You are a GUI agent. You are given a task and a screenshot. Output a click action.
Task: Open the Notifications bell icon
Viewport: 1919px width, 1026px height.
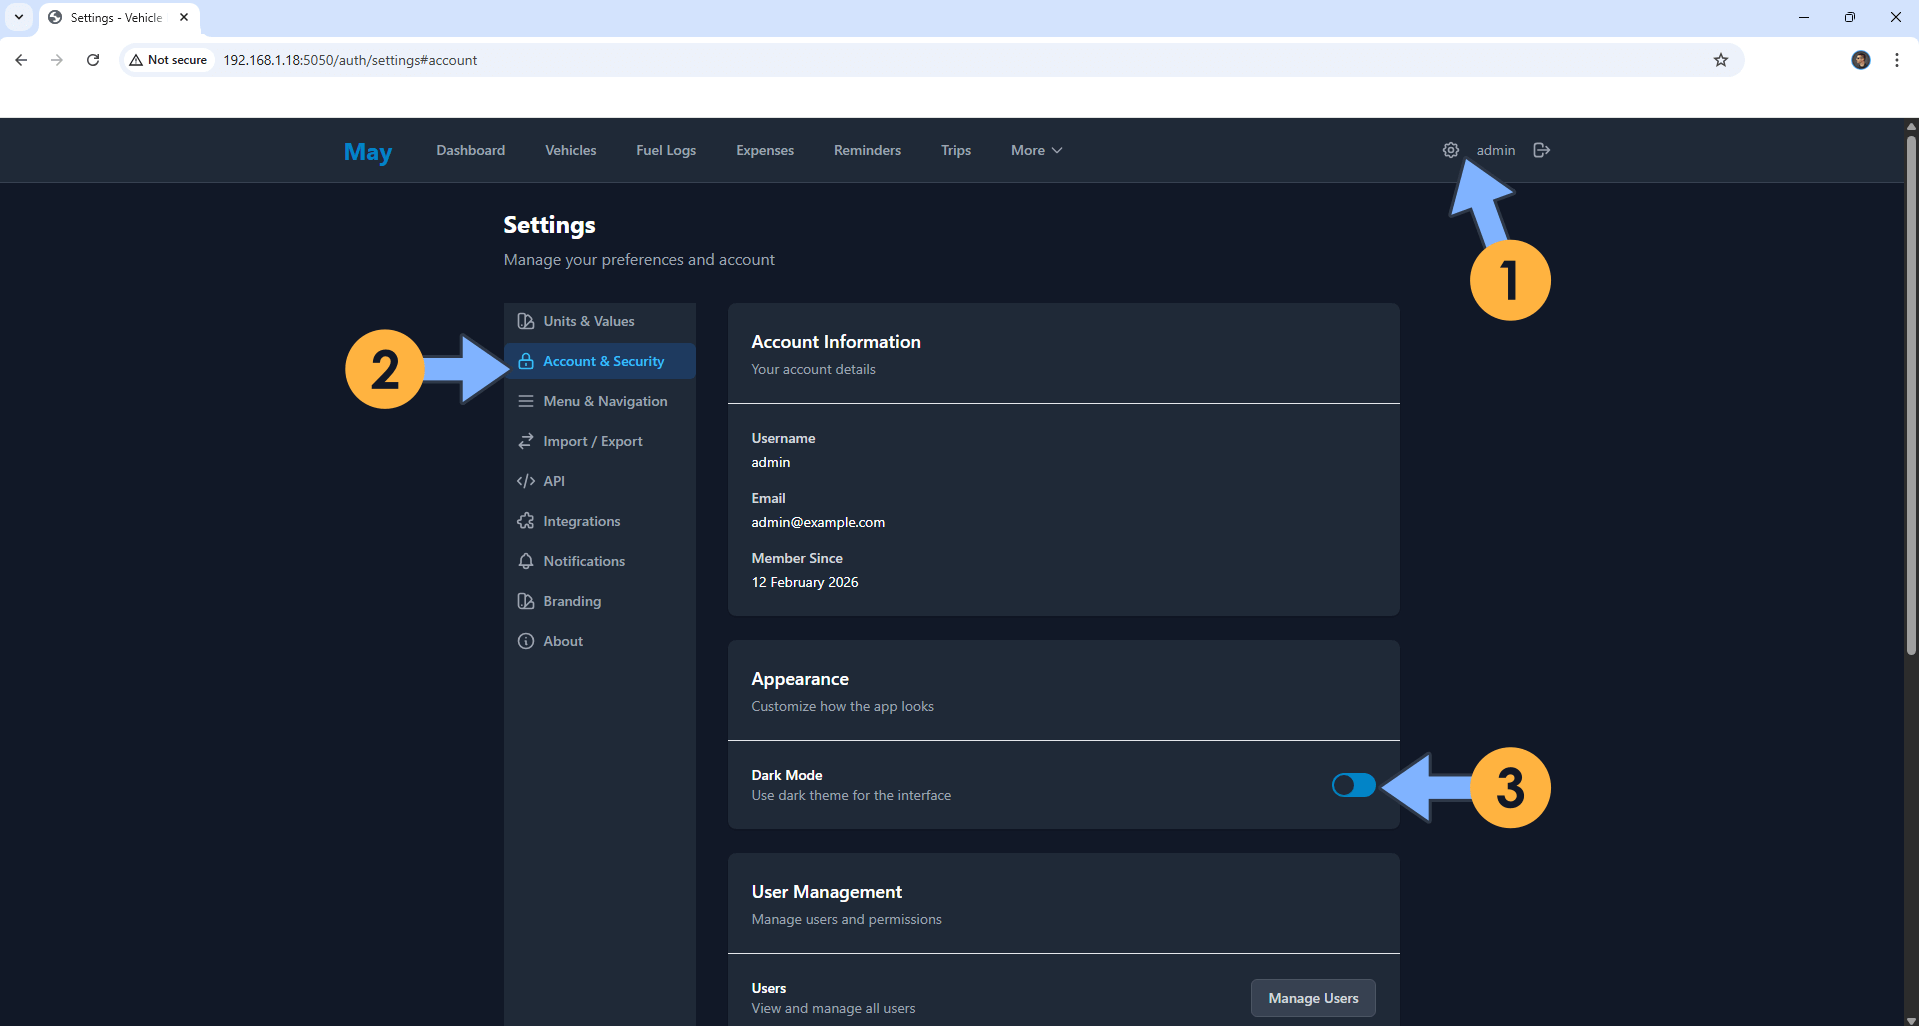[x=525, y=561]
